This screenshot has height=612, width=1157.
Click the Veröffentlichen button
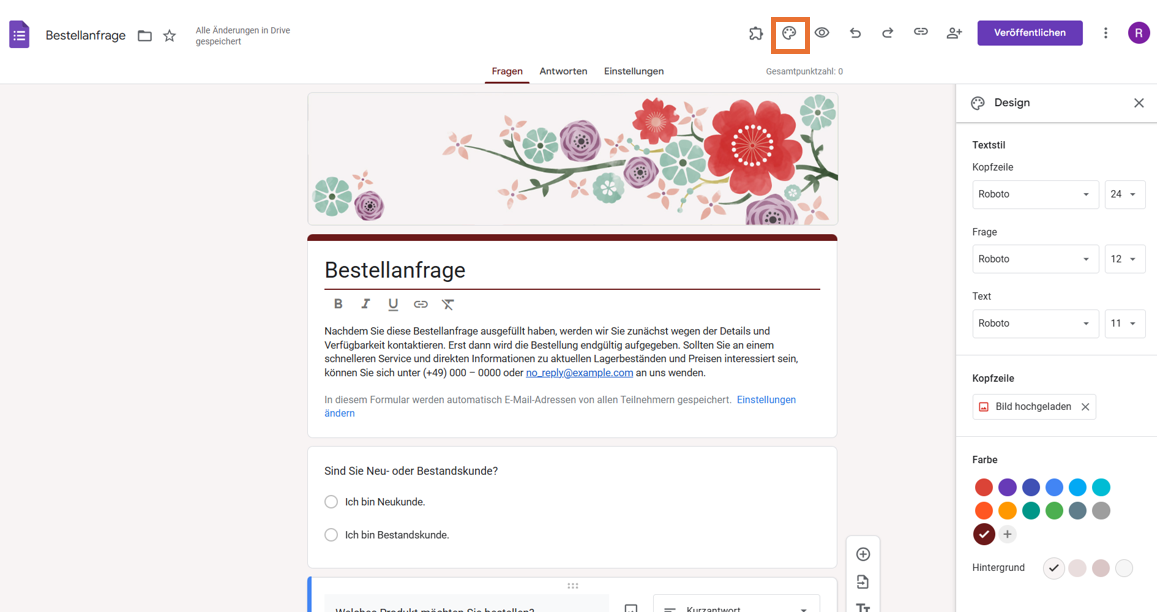(x=1029, y=32)
